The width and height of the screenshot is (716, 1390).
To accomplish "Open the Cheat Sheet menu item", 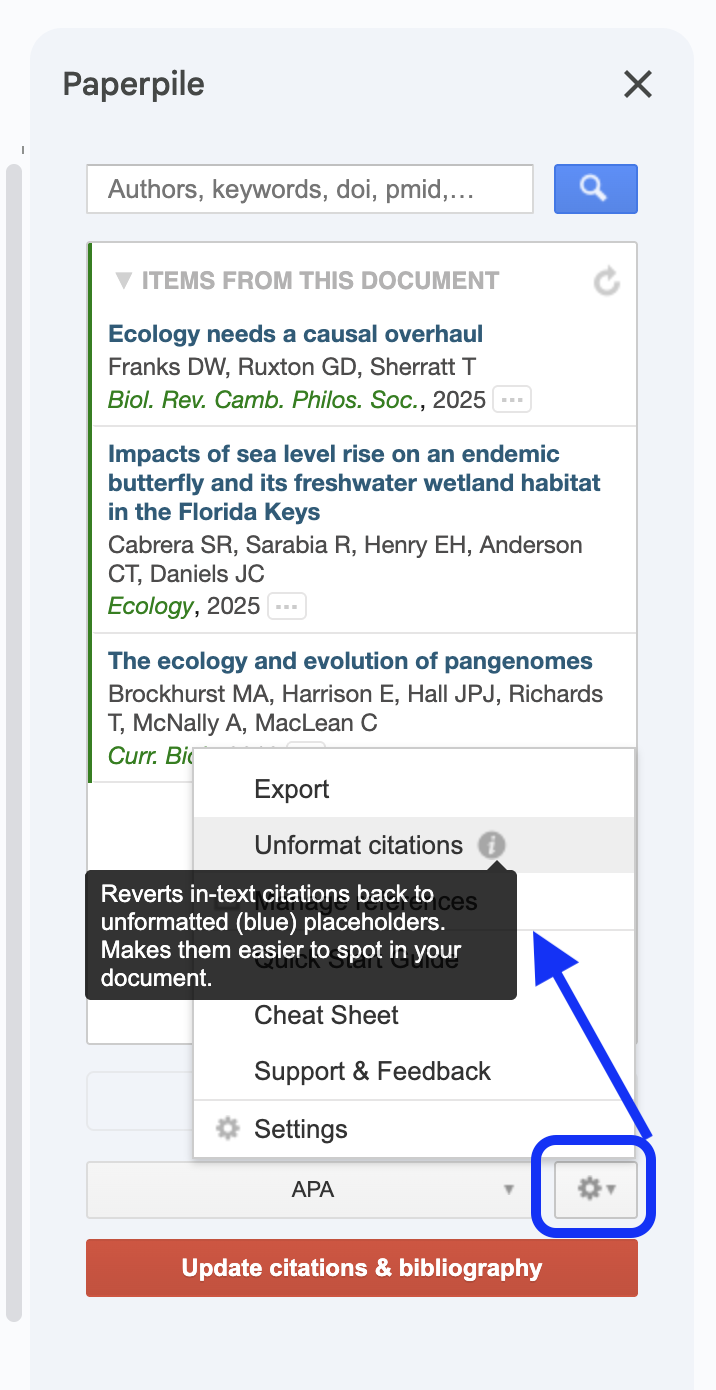I will (x=326, y=1015).
